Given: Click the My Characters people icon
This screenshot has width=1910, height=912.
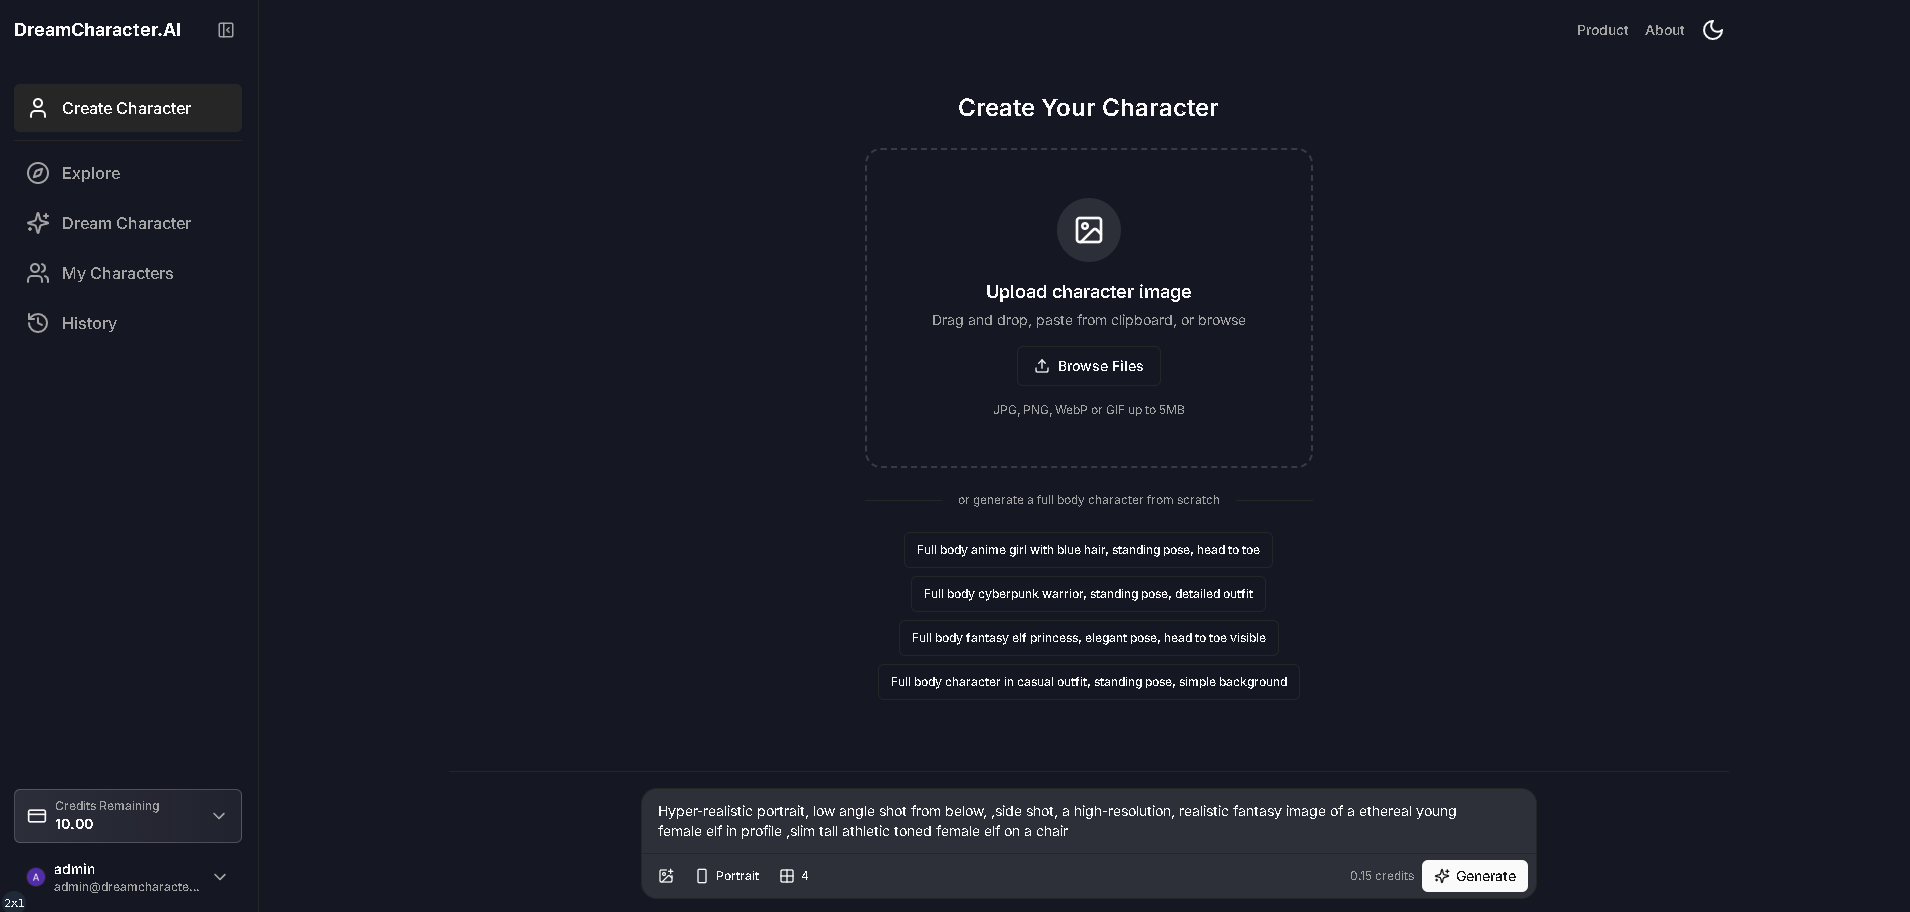Looking at the screenshot, I should (38, 273).
